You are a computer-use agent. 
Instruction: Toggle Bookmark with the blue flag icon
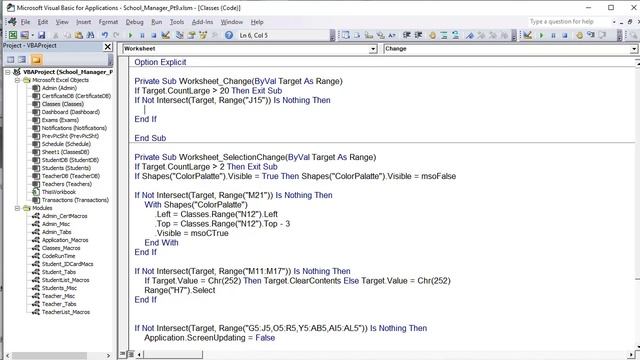(470, 36)
